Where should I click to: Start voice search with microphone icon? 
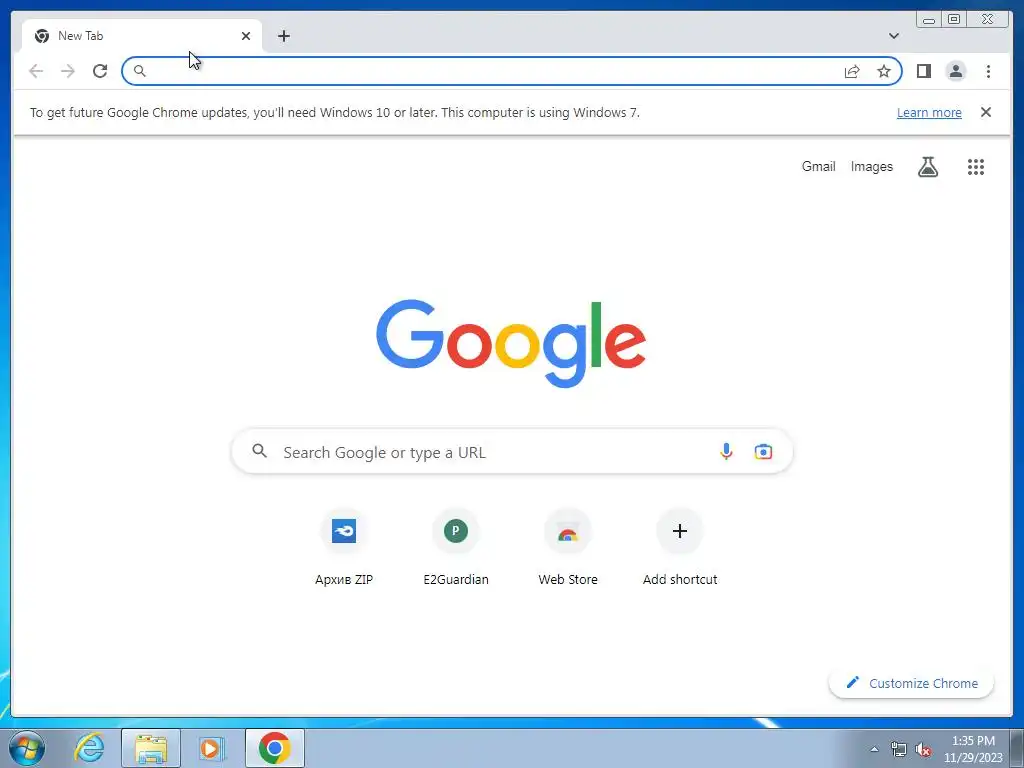pos(726,451)
